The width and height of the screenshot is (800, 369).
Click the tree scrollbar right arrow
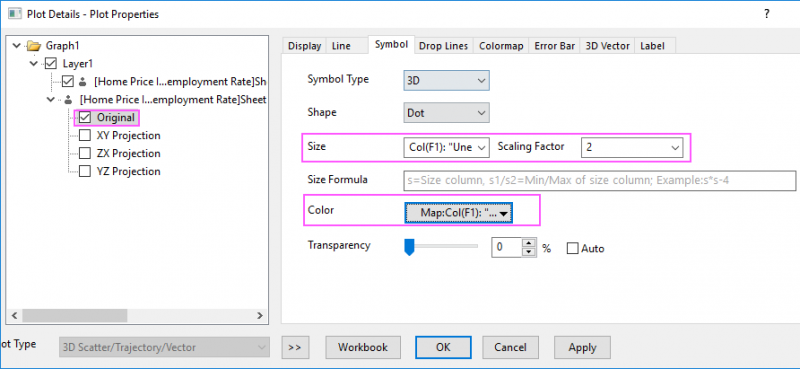click(x=260, y=315)
